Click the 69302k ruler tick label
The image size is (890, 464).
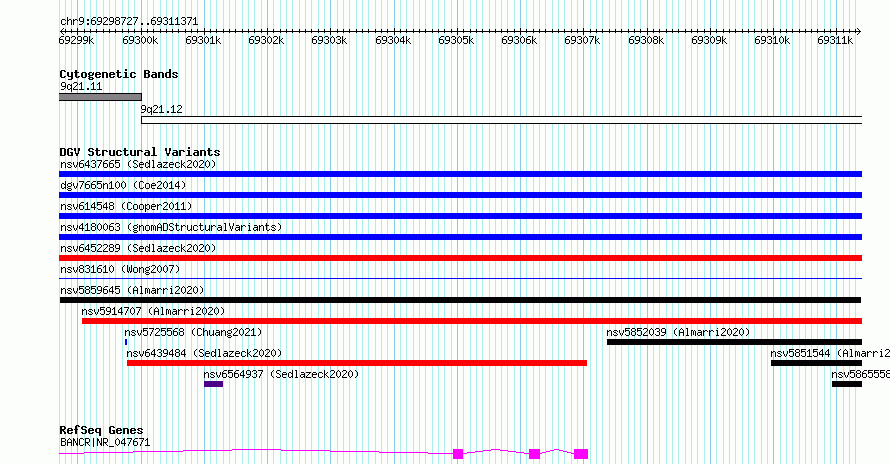click(x=266, y=40)
